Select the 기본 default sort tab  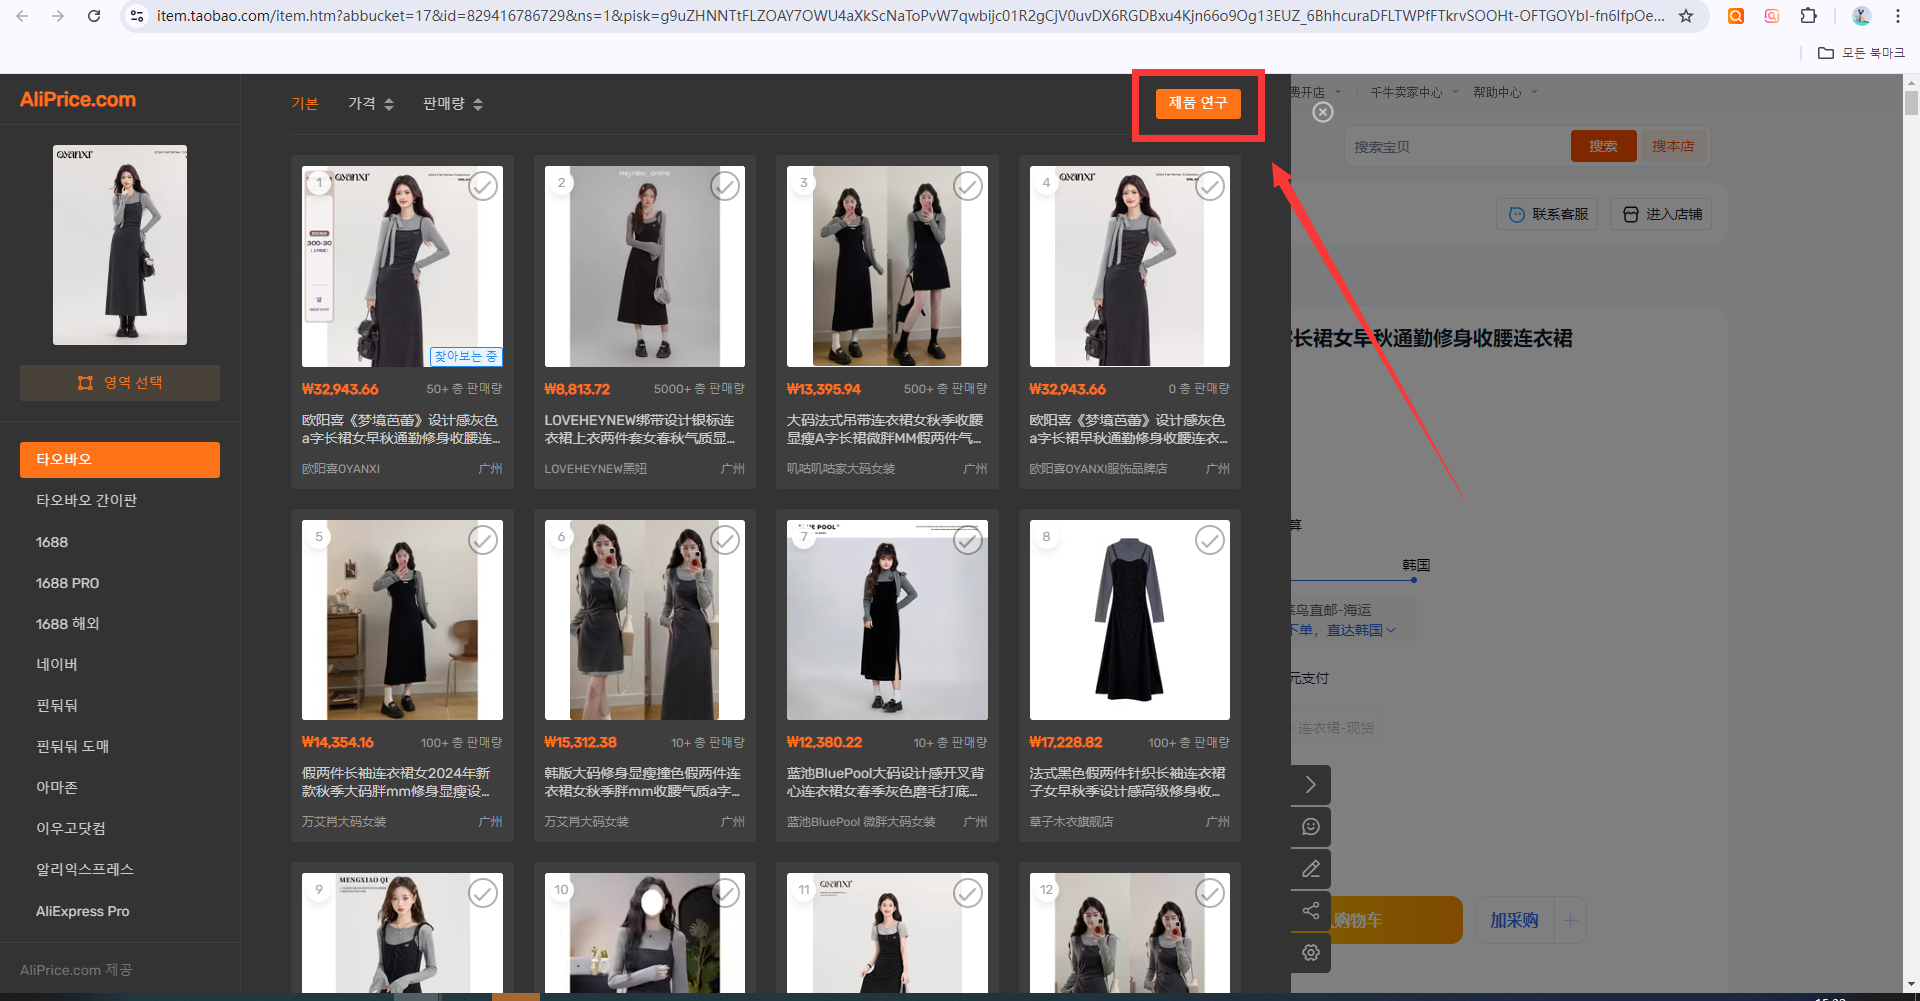click(x=305, y=104)
